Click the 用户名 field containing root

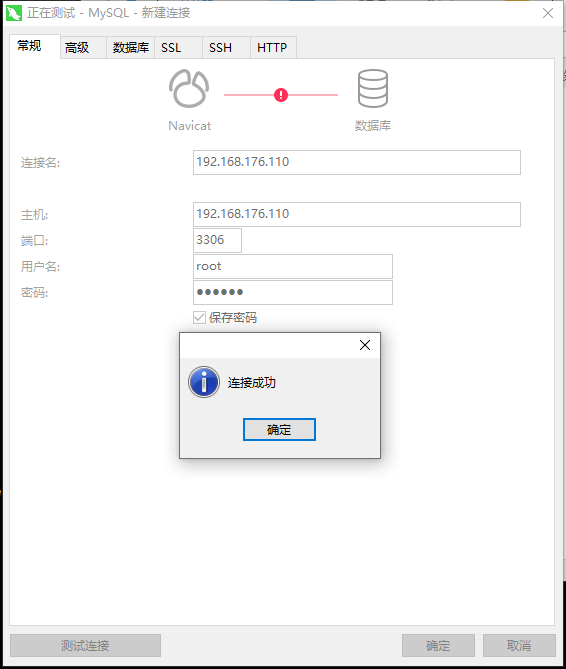point(293,266)
